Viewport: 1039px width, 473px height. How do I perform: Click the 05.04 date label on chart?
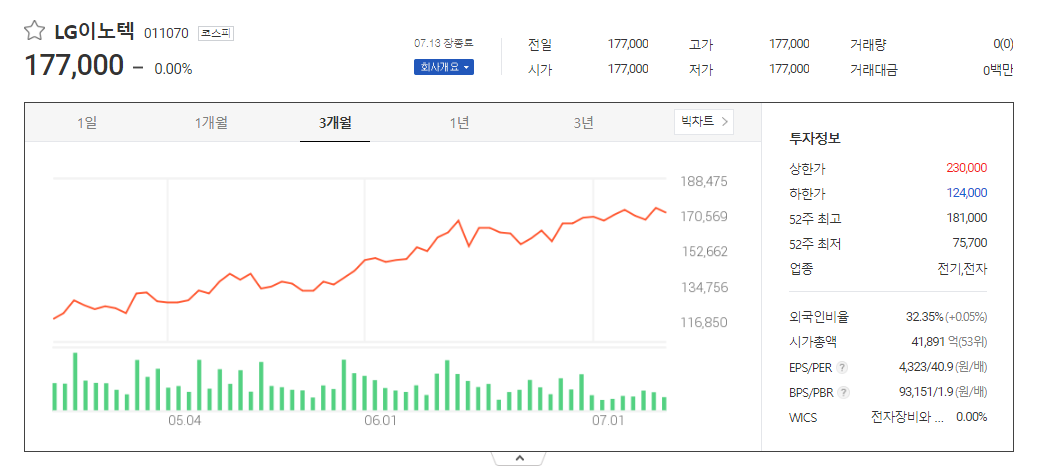click(184, 421)
